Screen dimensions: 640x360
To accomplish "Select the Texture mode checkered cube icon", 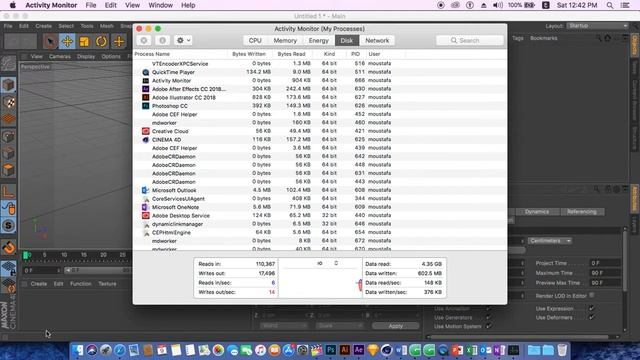I will coord(8,102).
